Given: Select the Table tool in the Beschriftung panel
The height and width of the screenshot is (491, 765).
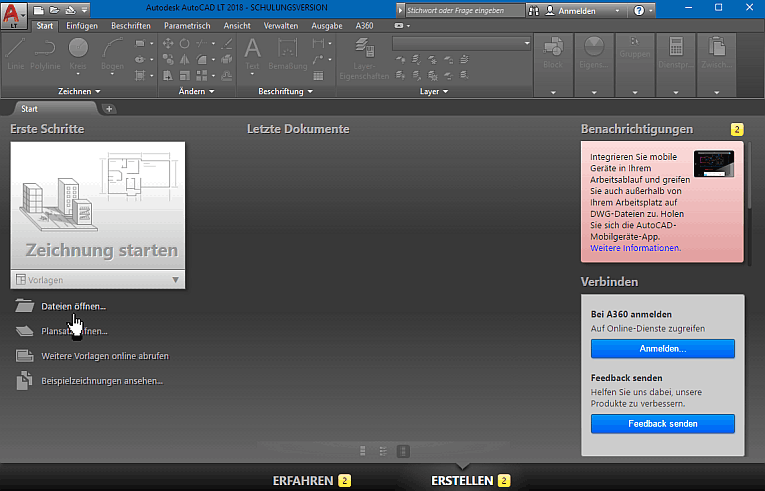Looking at the screenshot, I should 319,76.
